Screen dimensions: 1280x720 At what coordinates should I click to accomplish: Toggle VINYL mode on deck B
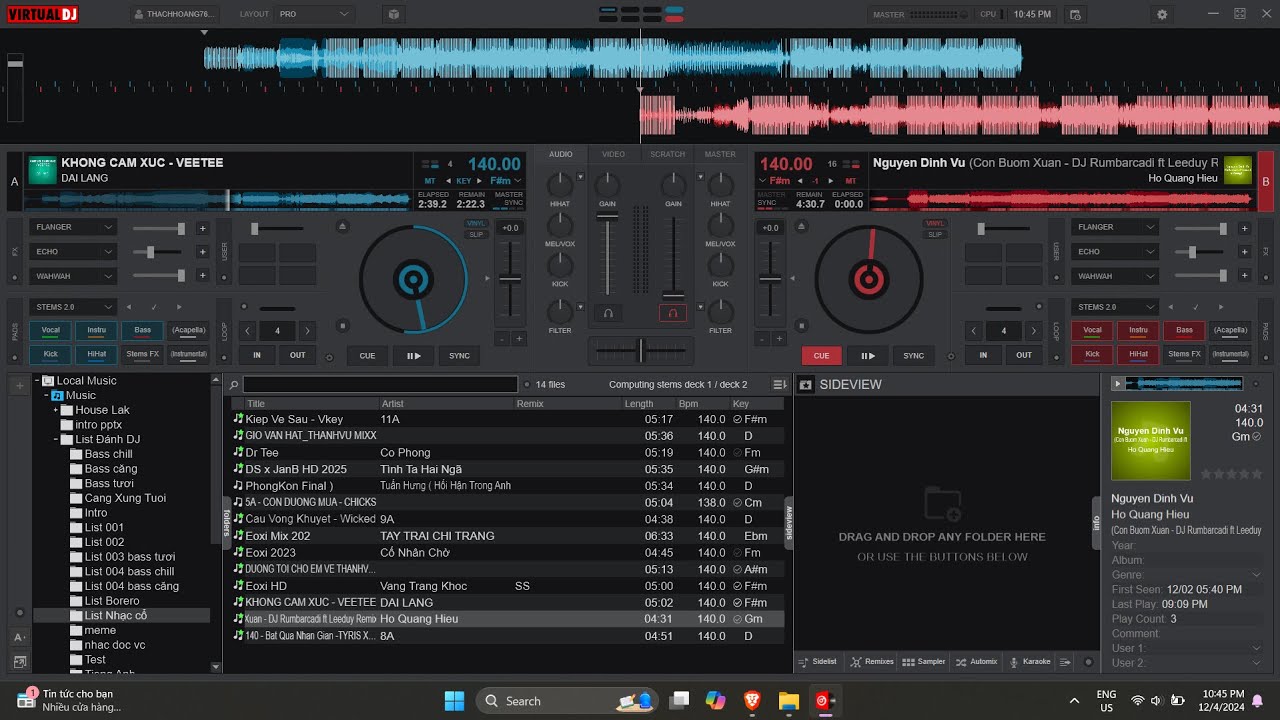click(x=935, y=223)
